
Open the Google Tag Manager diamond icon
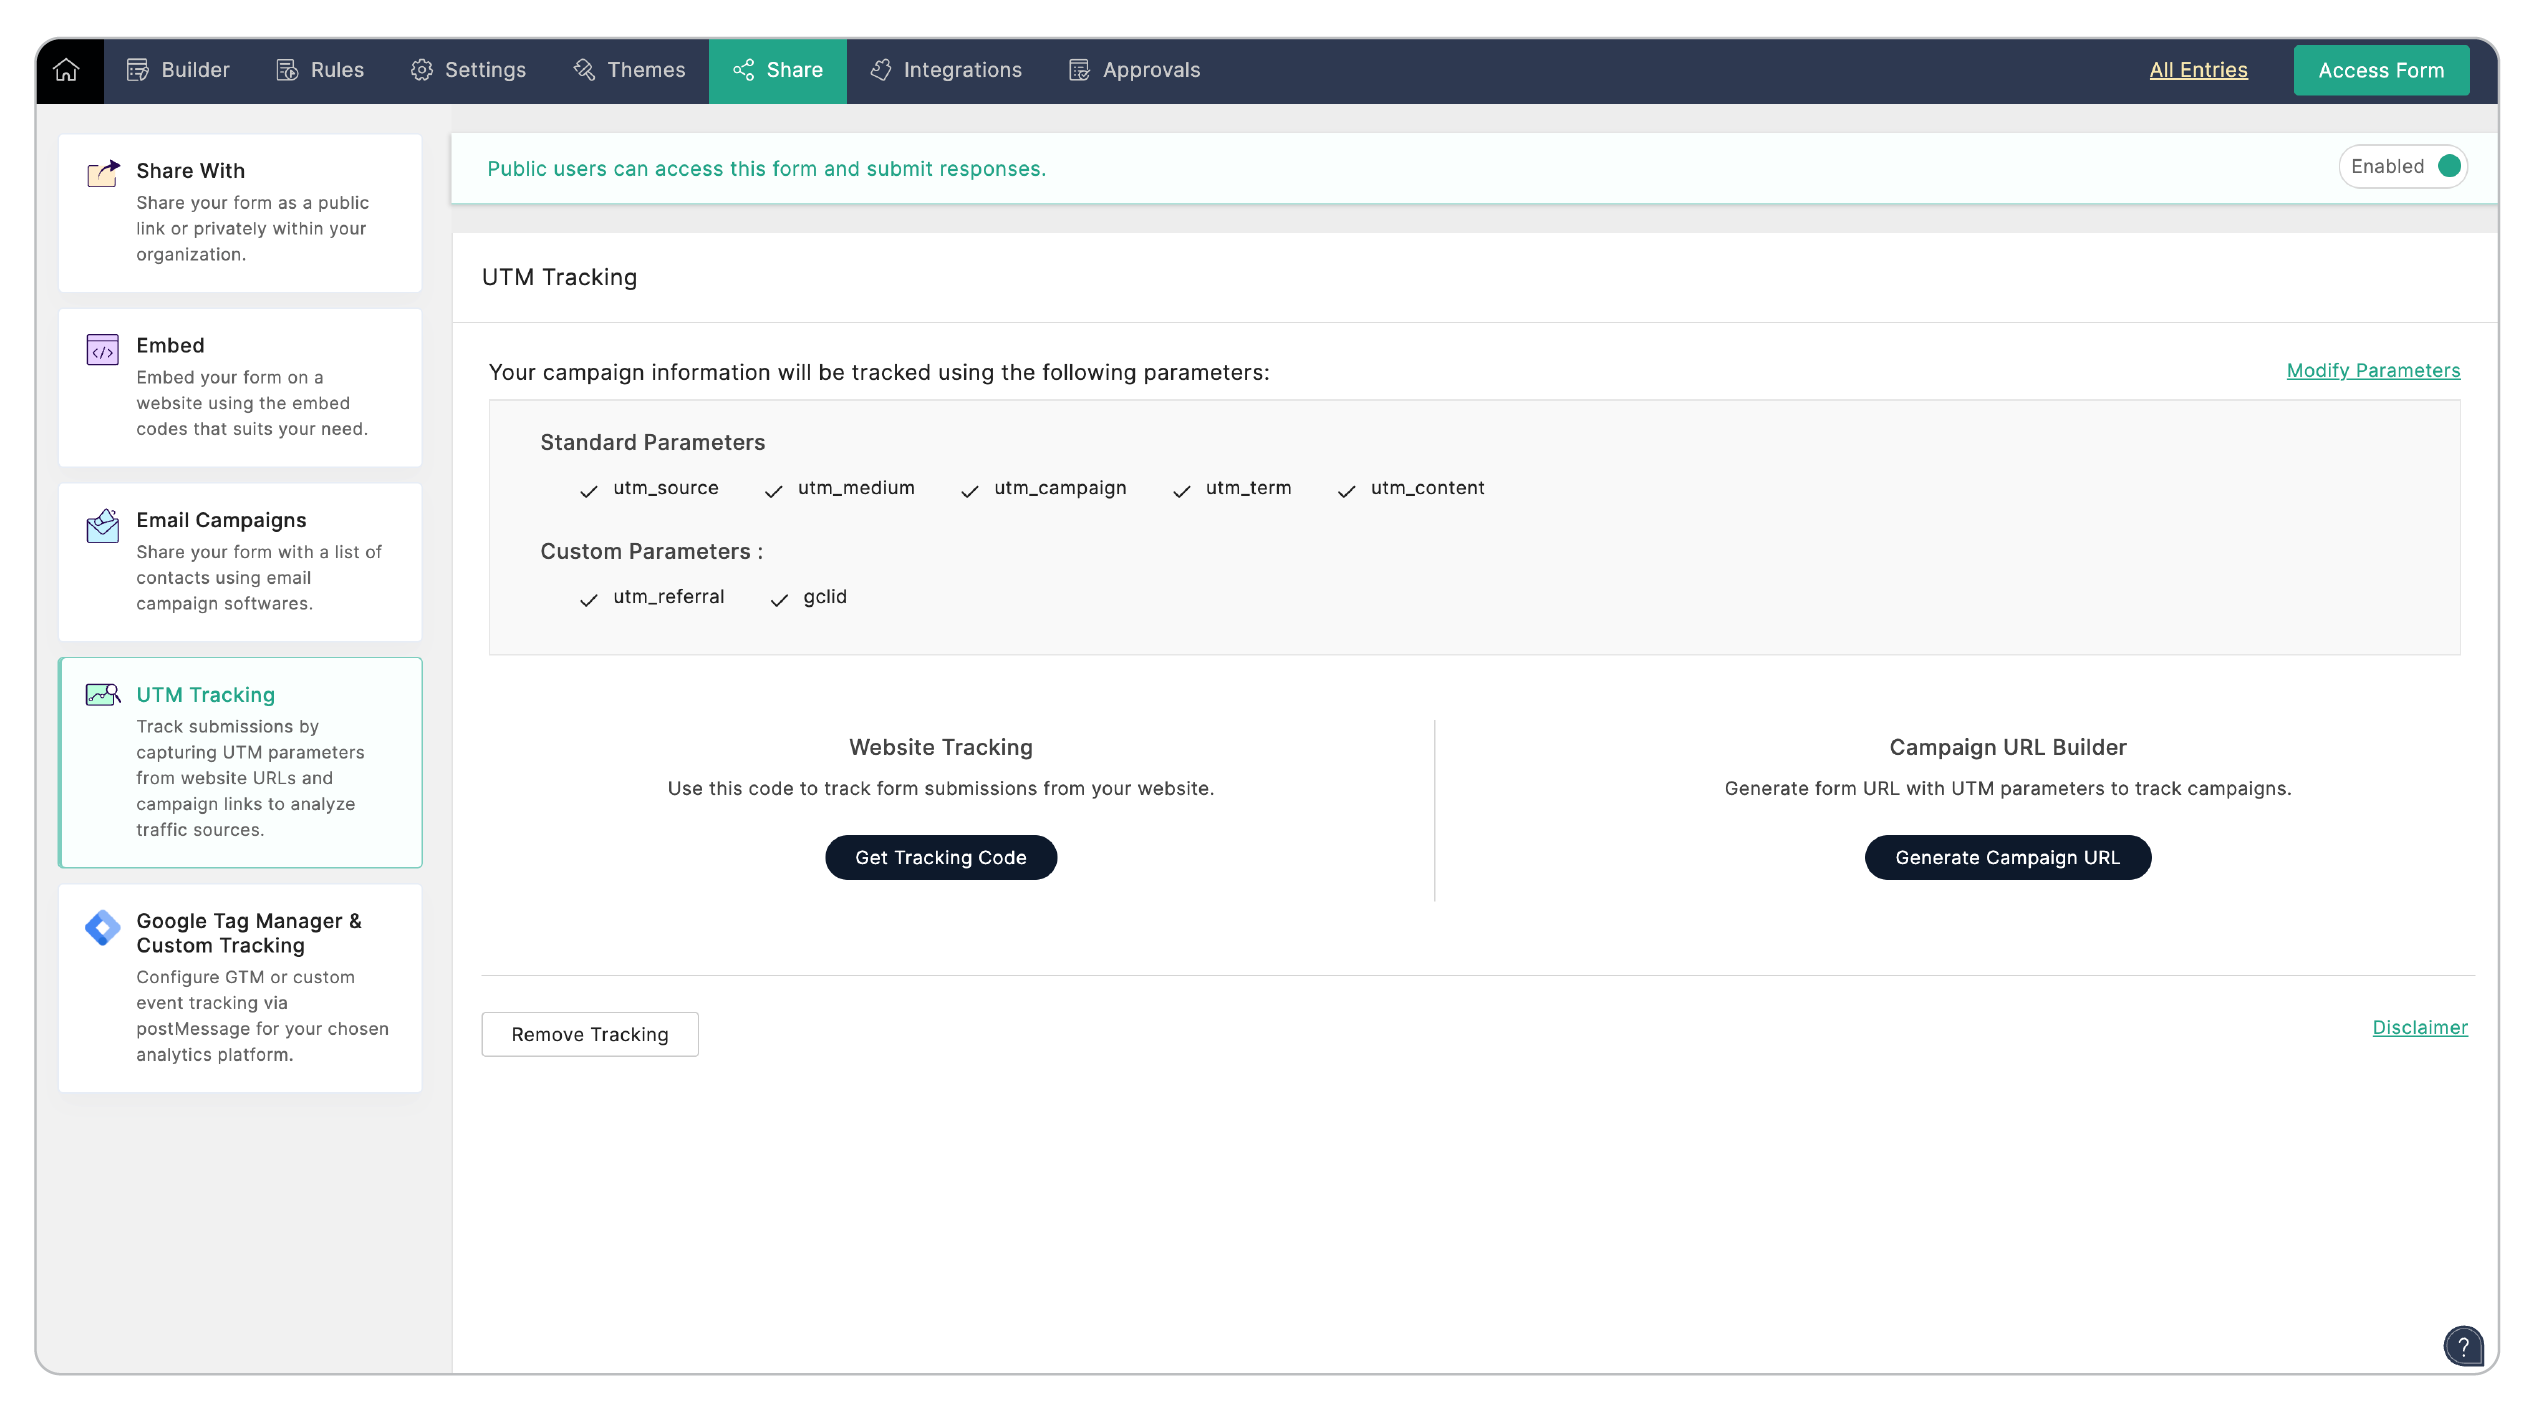click(103, 927)
